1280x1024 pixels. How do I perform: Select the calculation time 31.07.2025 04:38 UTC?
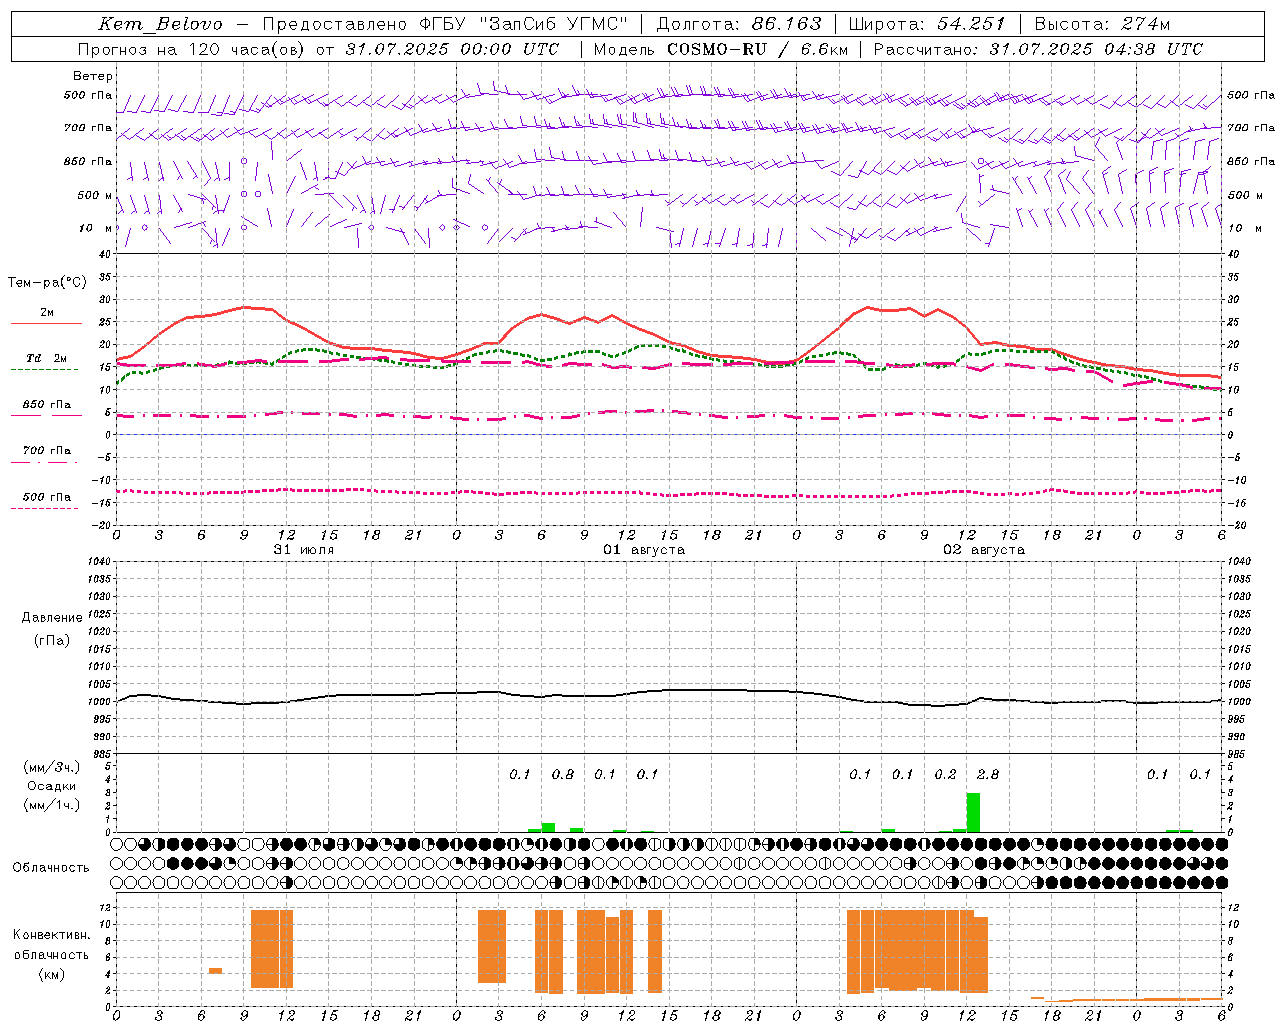click(1096, 49)
